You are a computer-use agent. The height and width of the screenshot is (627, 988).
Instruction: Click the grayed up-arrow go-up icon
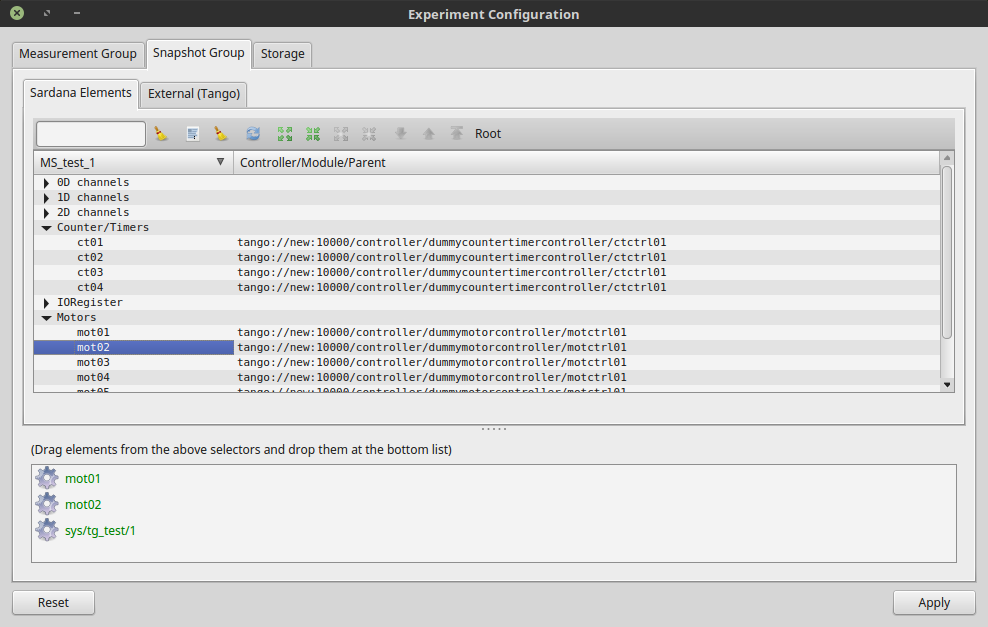tap(428, 134)
